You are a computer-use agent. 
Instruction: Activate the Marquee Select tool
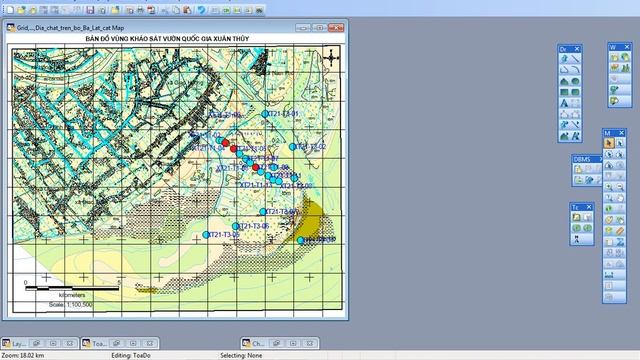coord(620,143)
